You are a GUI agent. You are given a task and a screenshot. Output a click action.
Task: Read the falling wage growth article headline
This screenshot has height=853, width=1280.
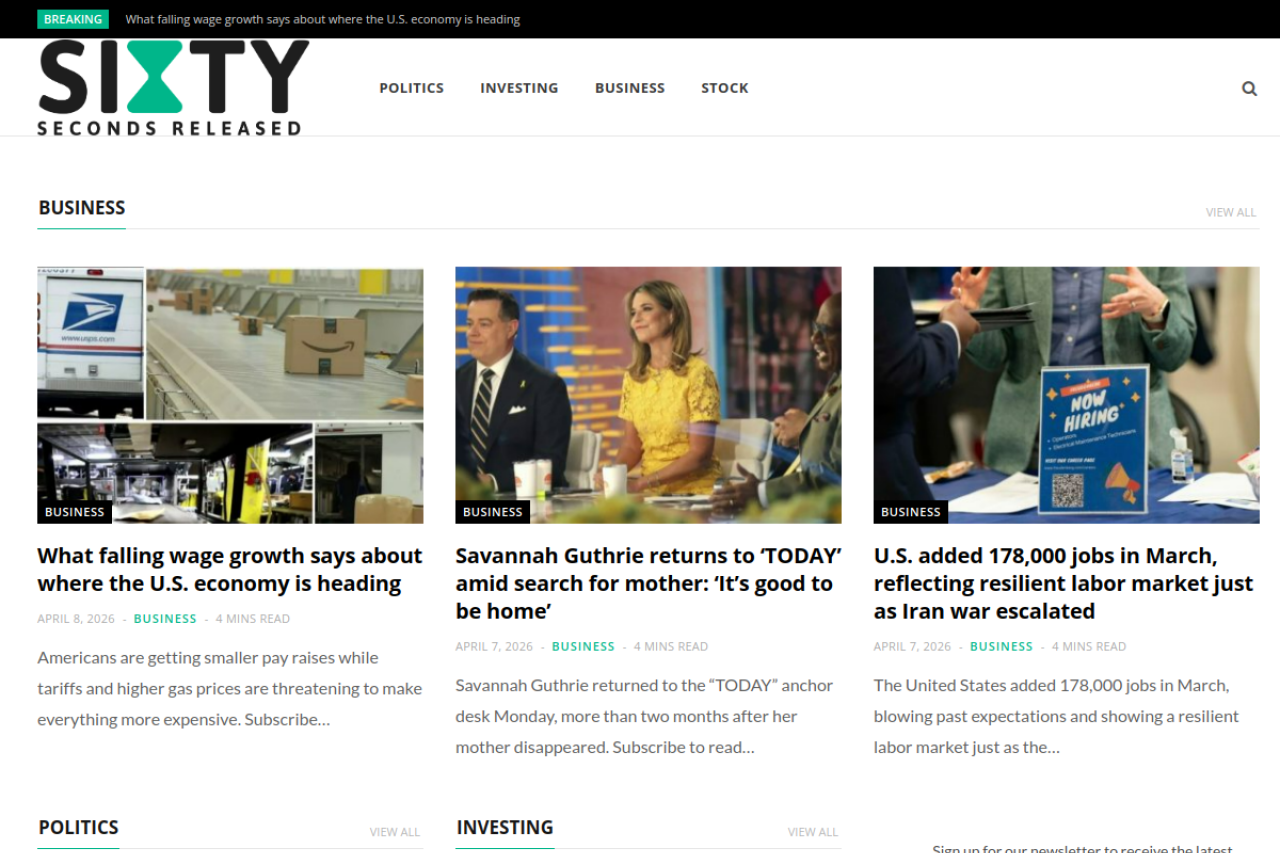[x=230, y=569]
